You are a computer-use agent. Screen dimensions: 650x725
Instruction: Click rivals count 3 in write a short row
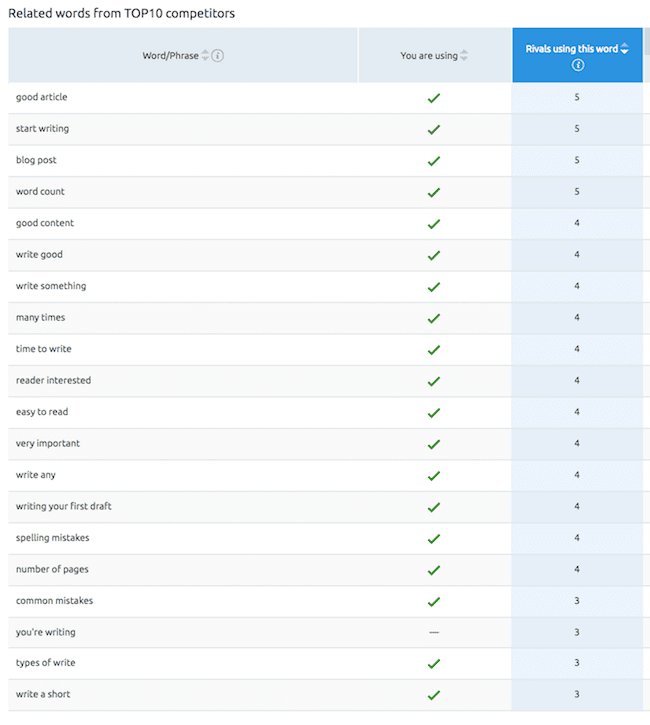click(577, 694)
